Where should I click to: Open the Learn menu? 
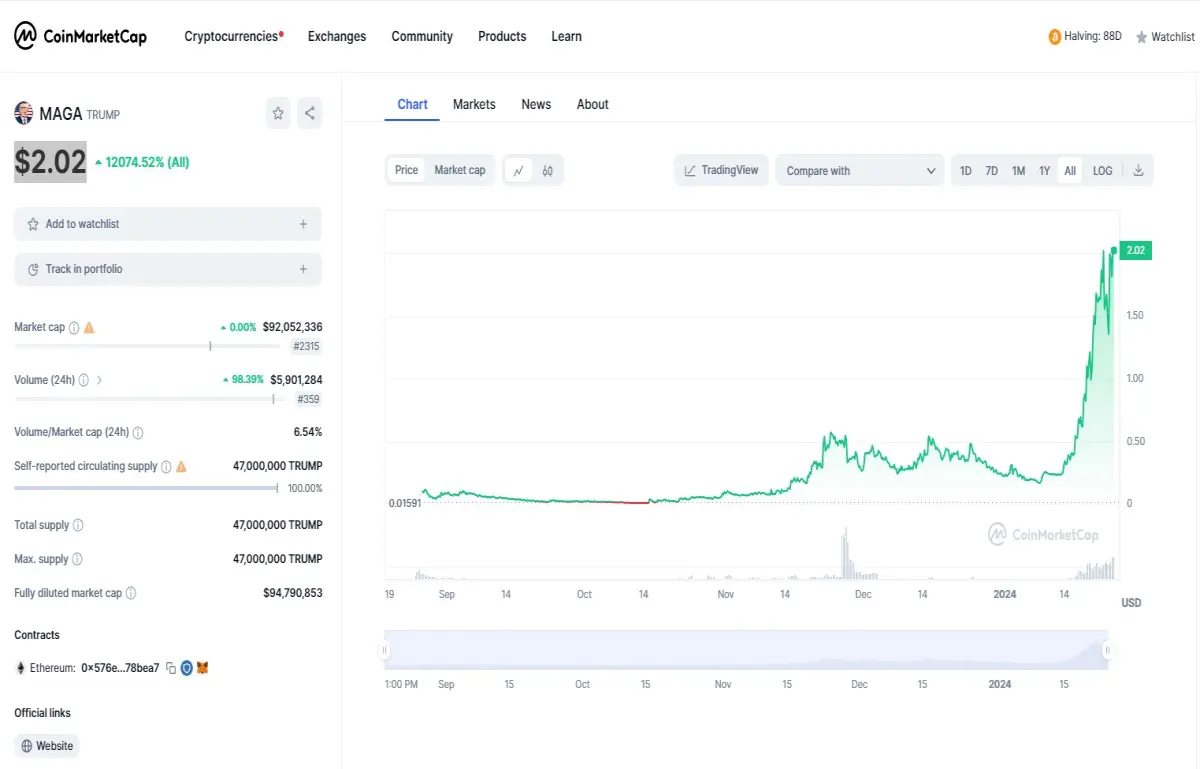coord(566,36)
